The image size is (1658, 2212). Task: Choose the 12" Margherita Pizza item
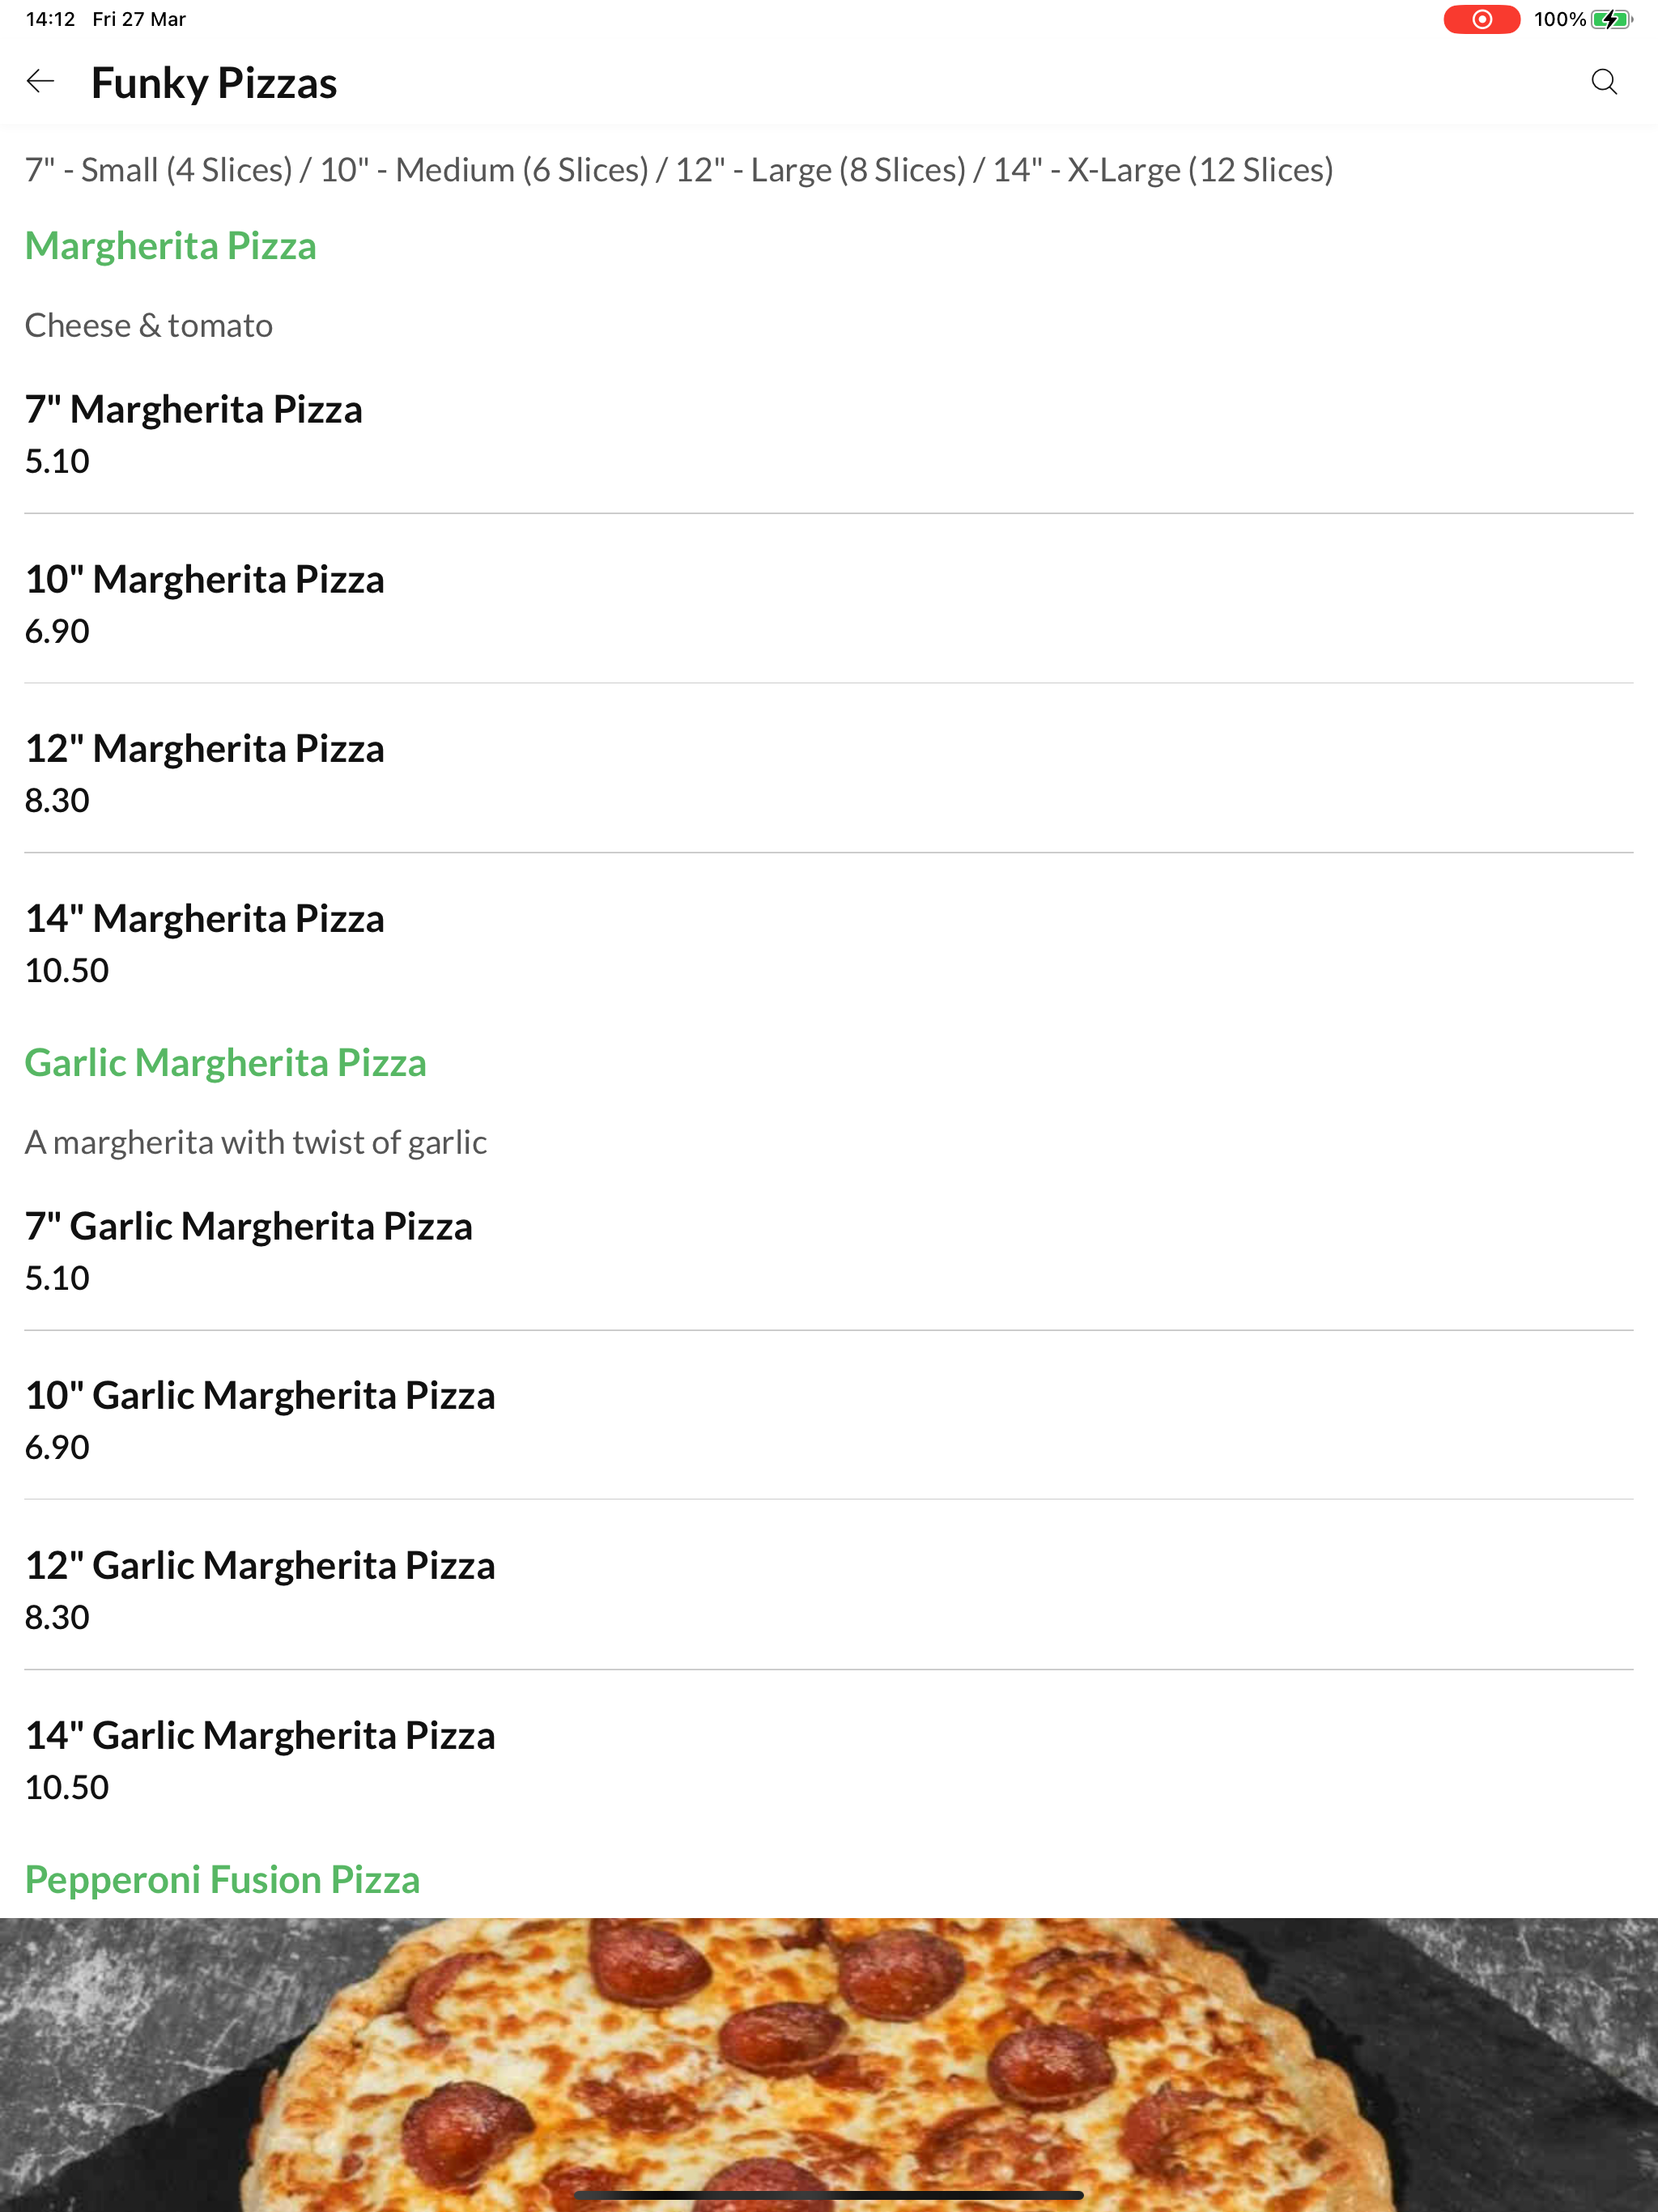pos(829,772)
